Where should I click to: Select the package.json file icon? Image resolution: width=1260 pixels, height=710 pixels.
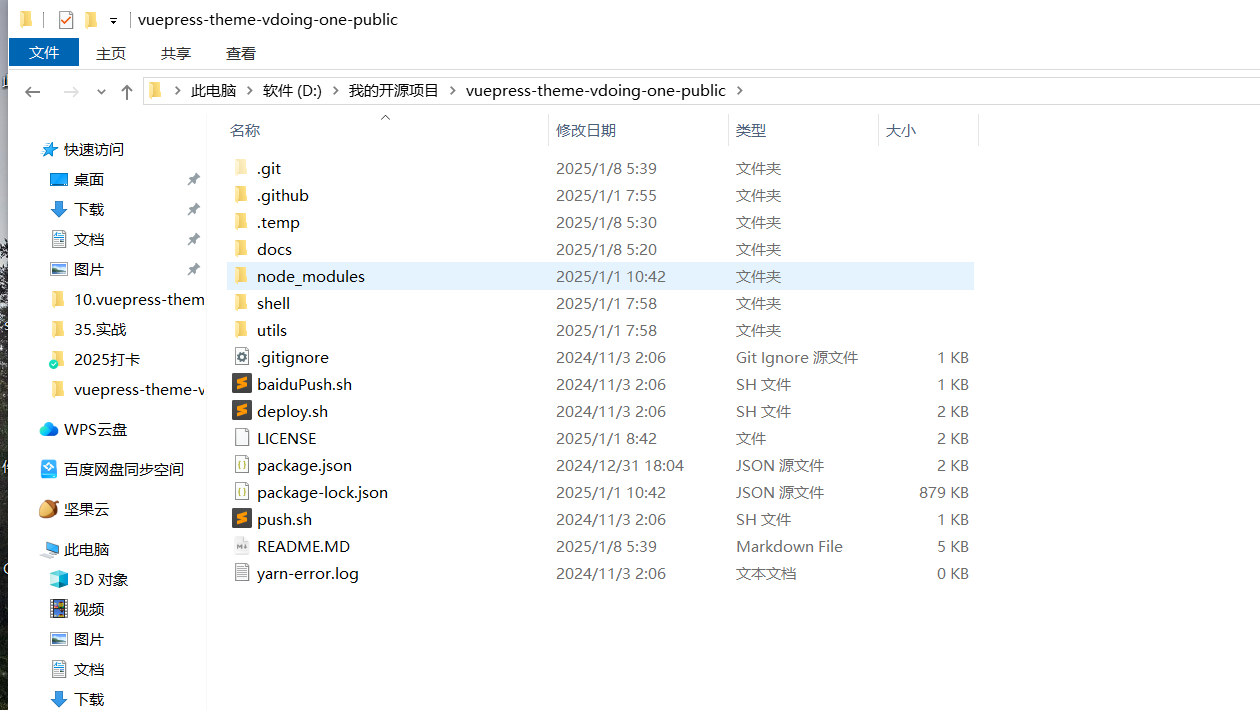point(241,465)
